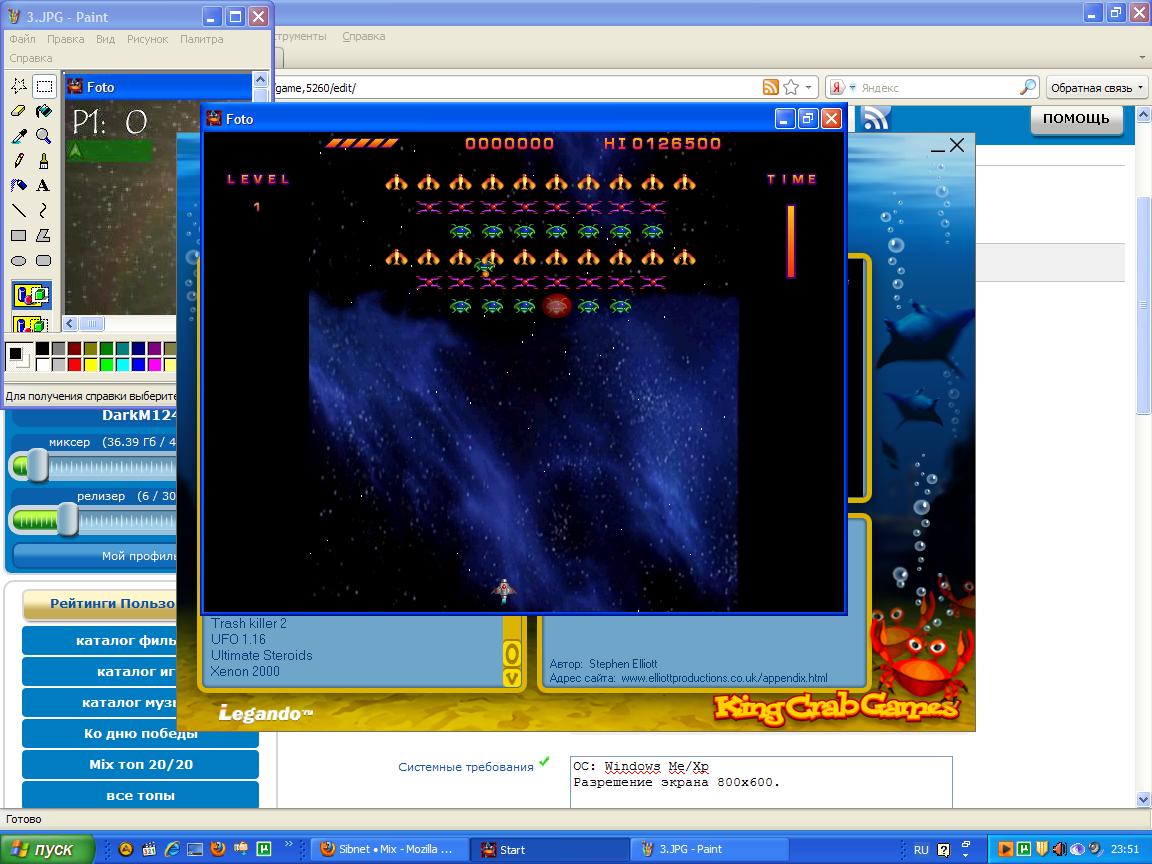Close the King Crab Games panel with X

click(x=957, y=145)
